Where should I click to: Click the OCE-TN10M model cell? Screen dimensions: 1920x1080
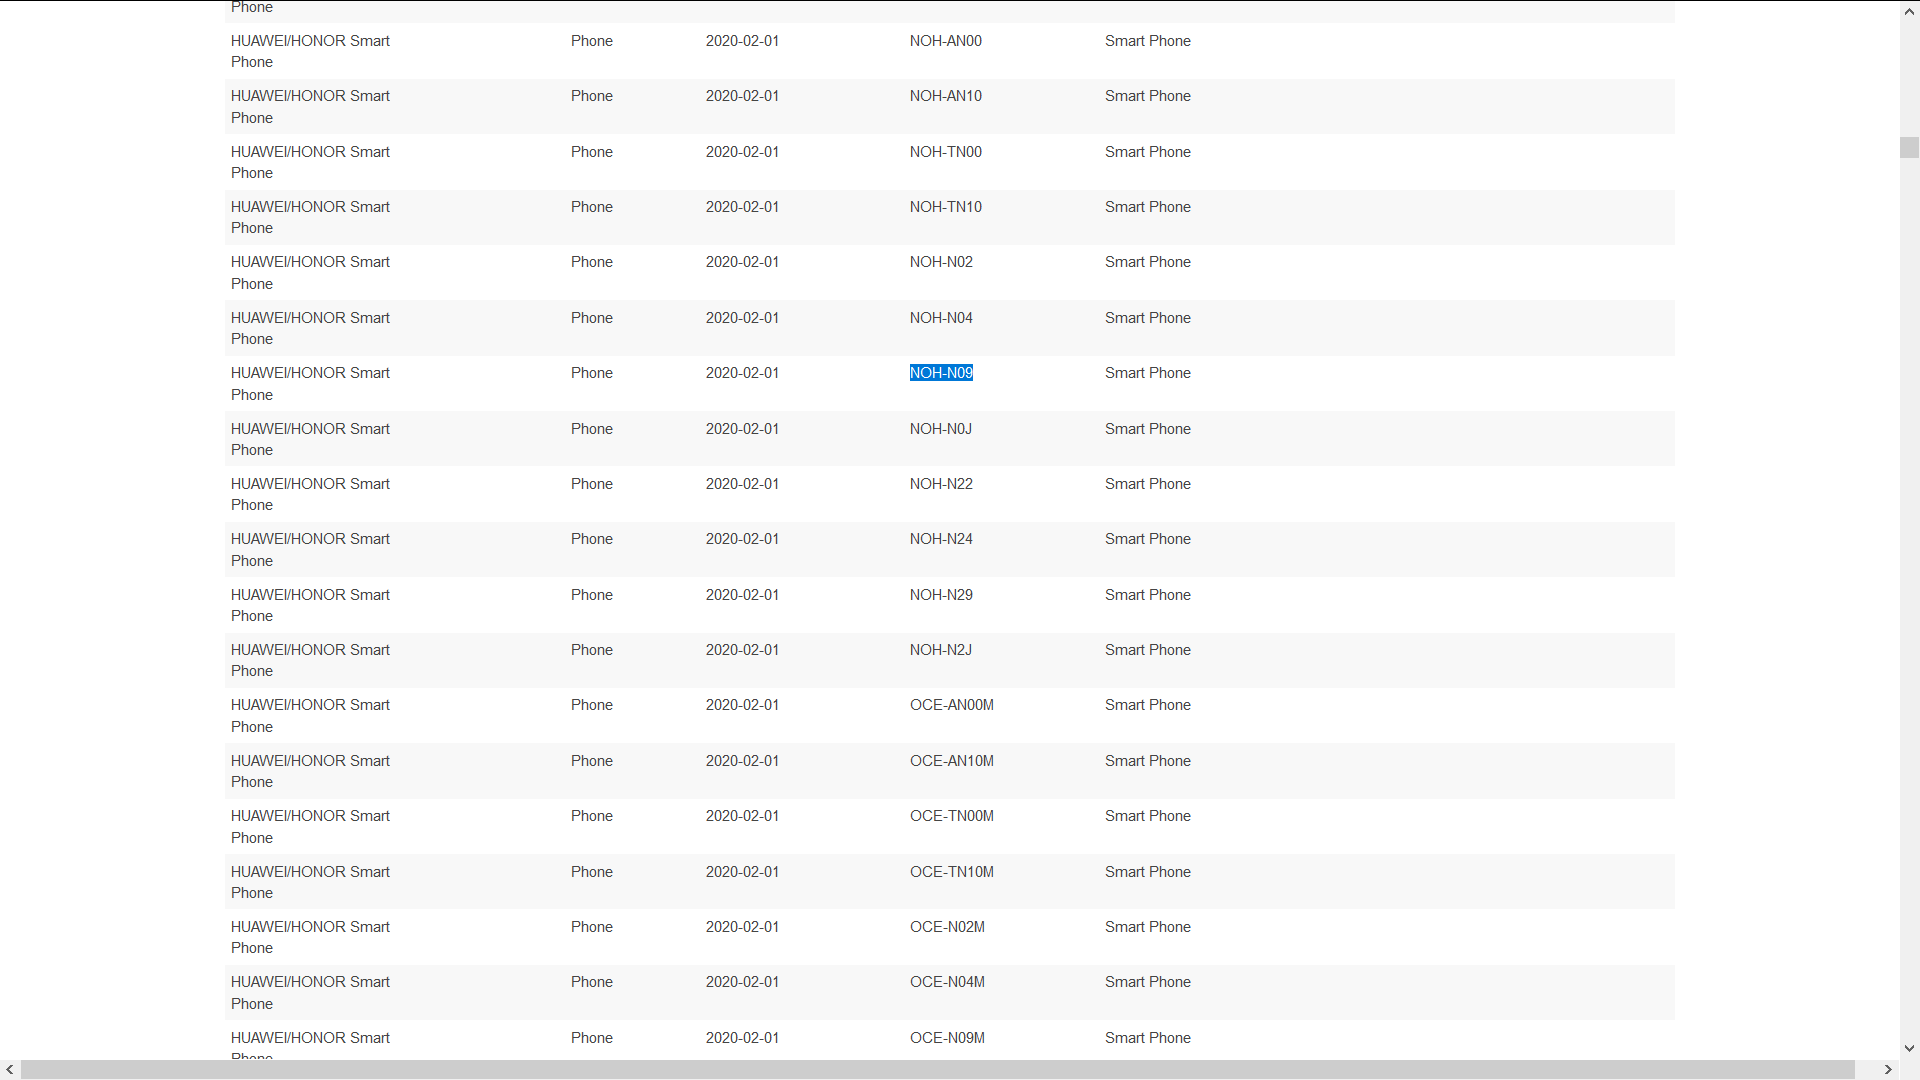click(952, 872)
